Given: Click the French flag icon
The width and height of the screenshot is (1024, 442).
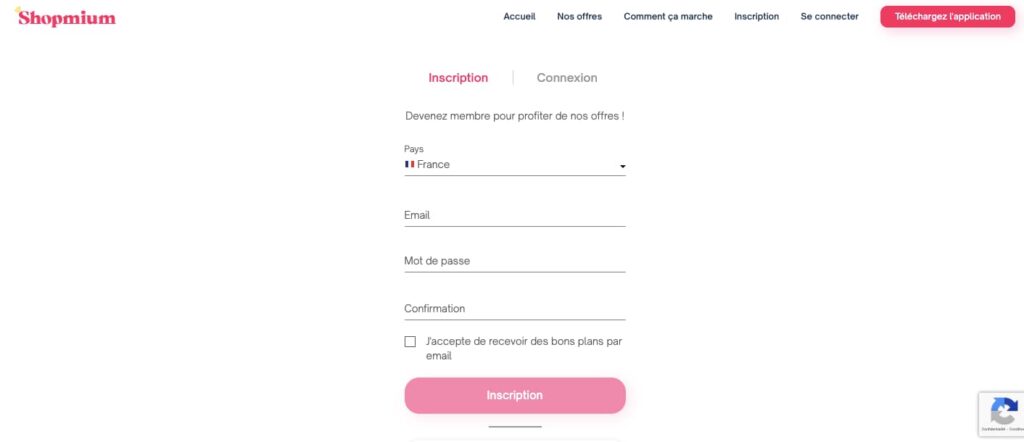Looking at the screenshot, I should 410,164.
